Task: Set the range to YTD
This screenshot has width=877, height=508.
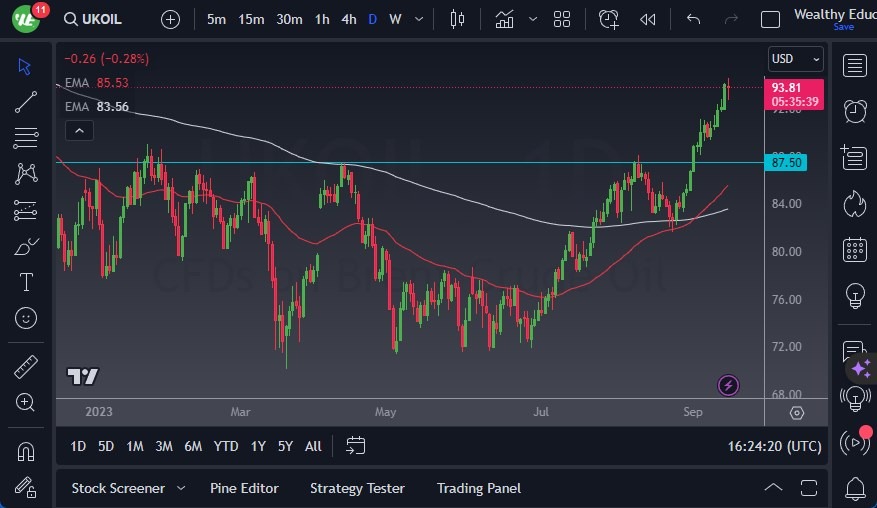Action: click(x=226, y=446)
